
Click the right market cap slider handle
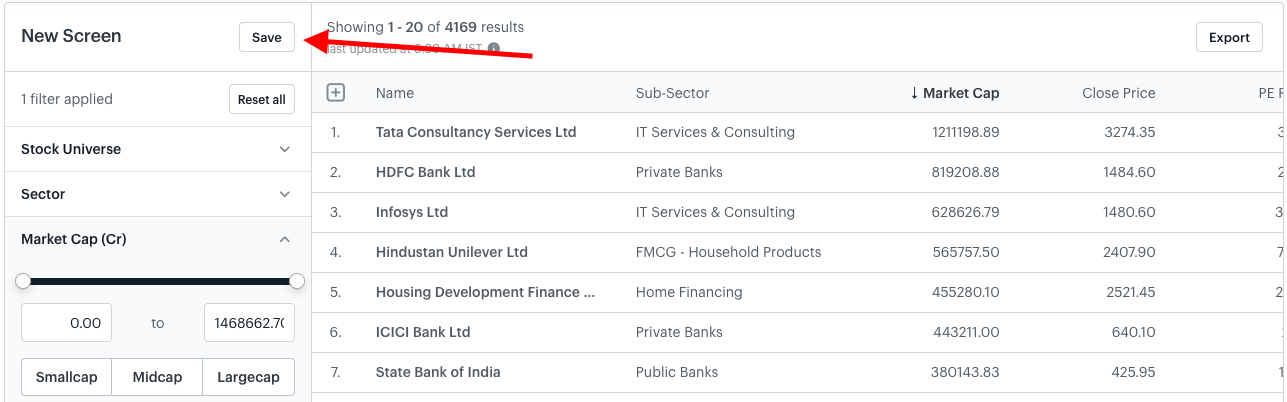[x=296, y=281]
